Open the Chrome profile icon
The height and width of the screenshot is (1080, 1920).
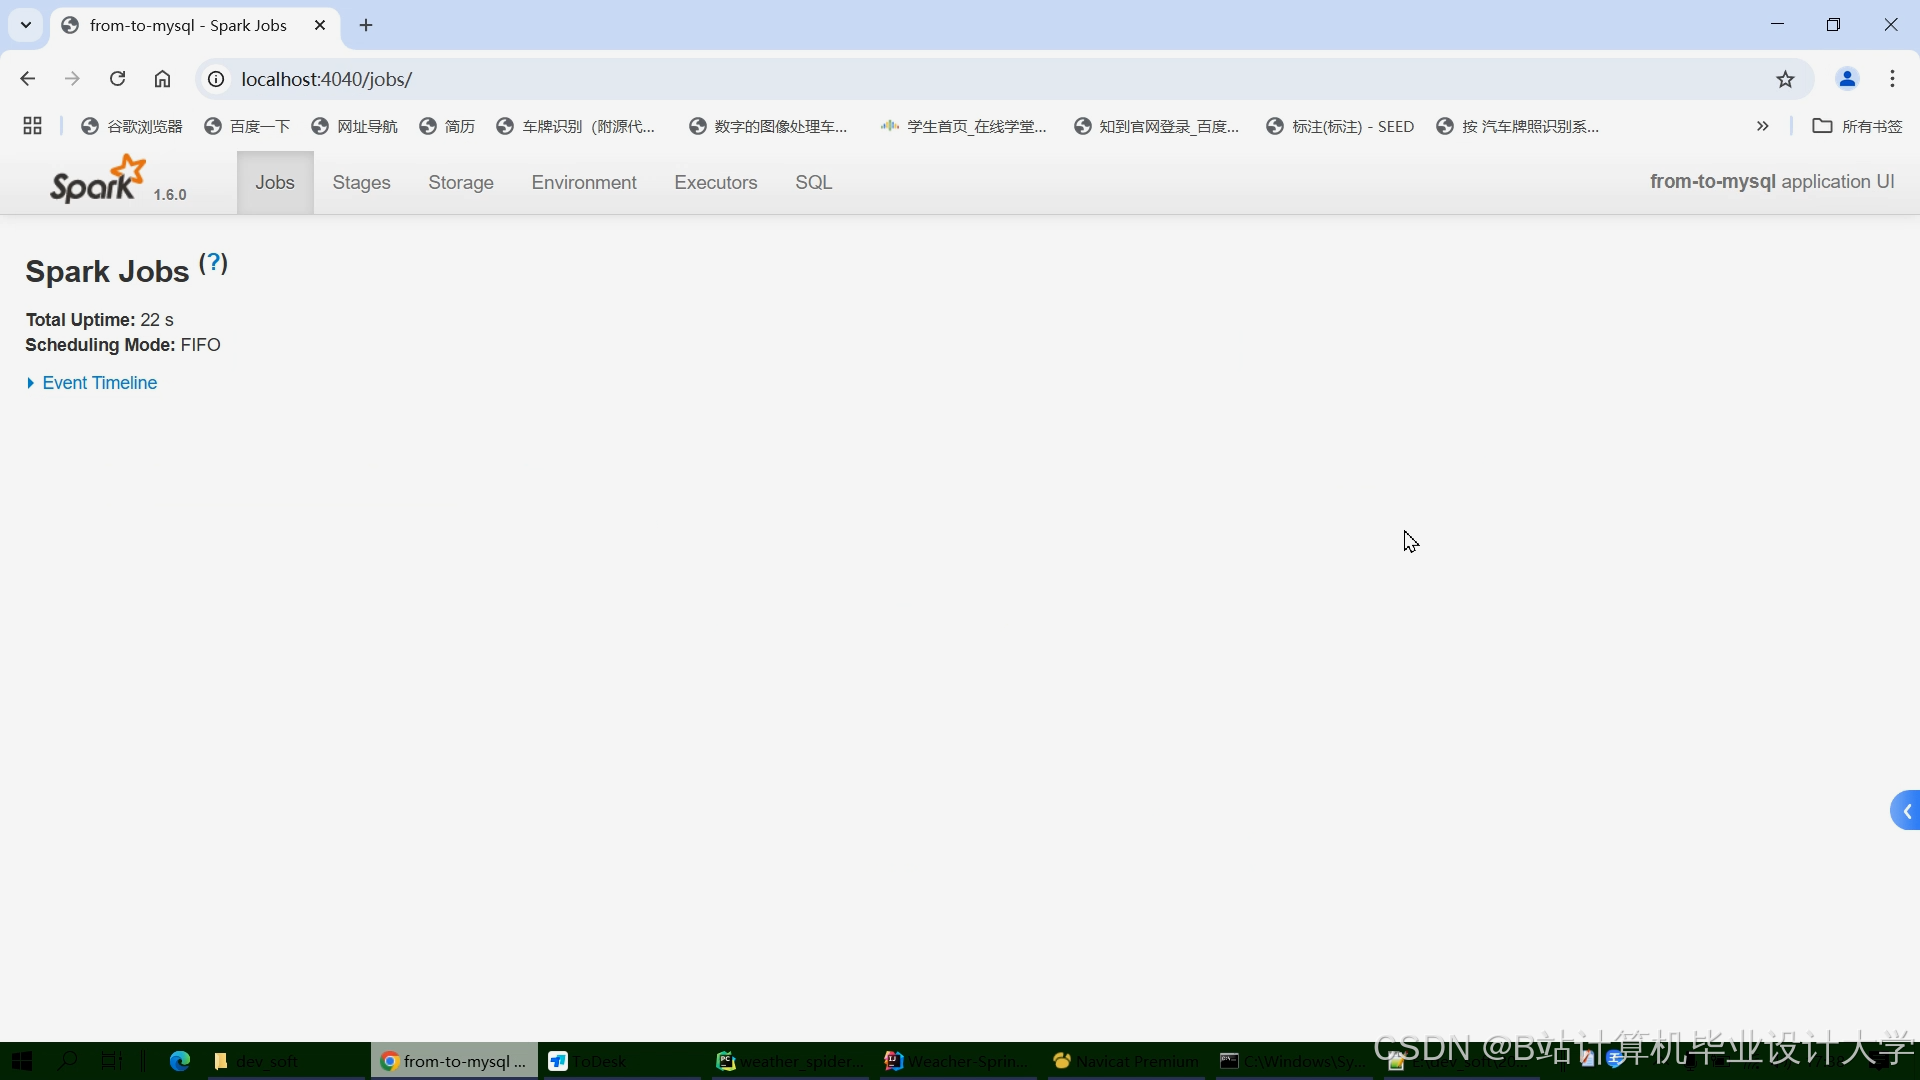point(1847,79)
